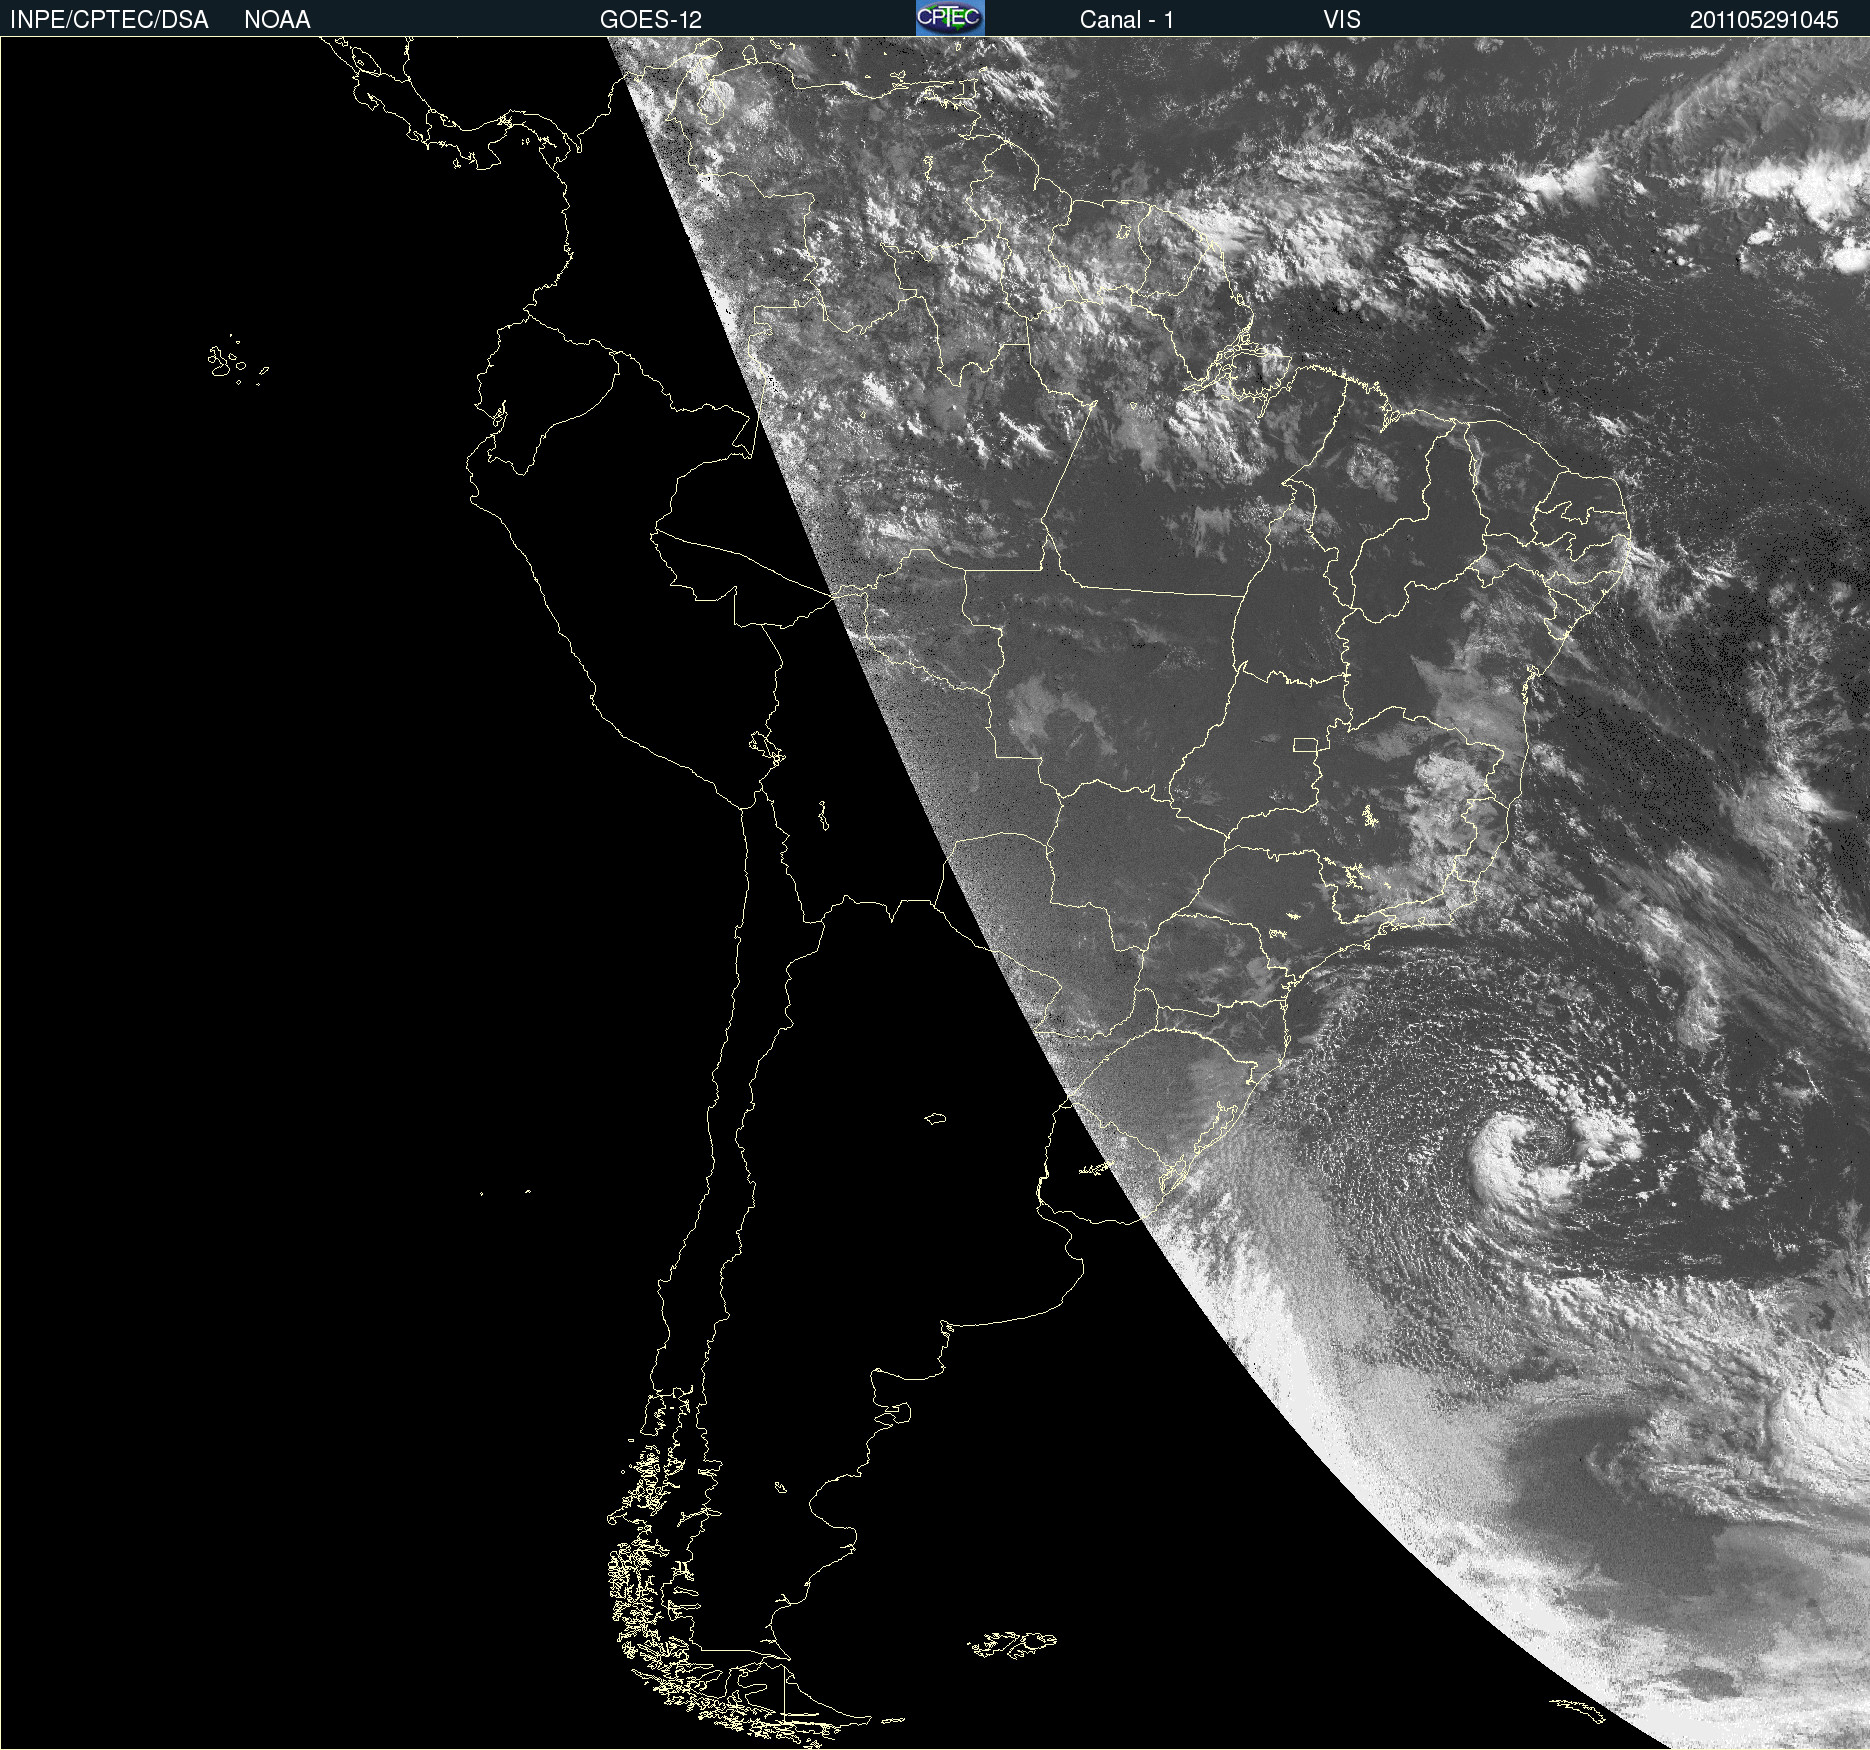Click the Canal - 1 channel label
Screen dimensions: 1870x1750
pos(1127,20)
